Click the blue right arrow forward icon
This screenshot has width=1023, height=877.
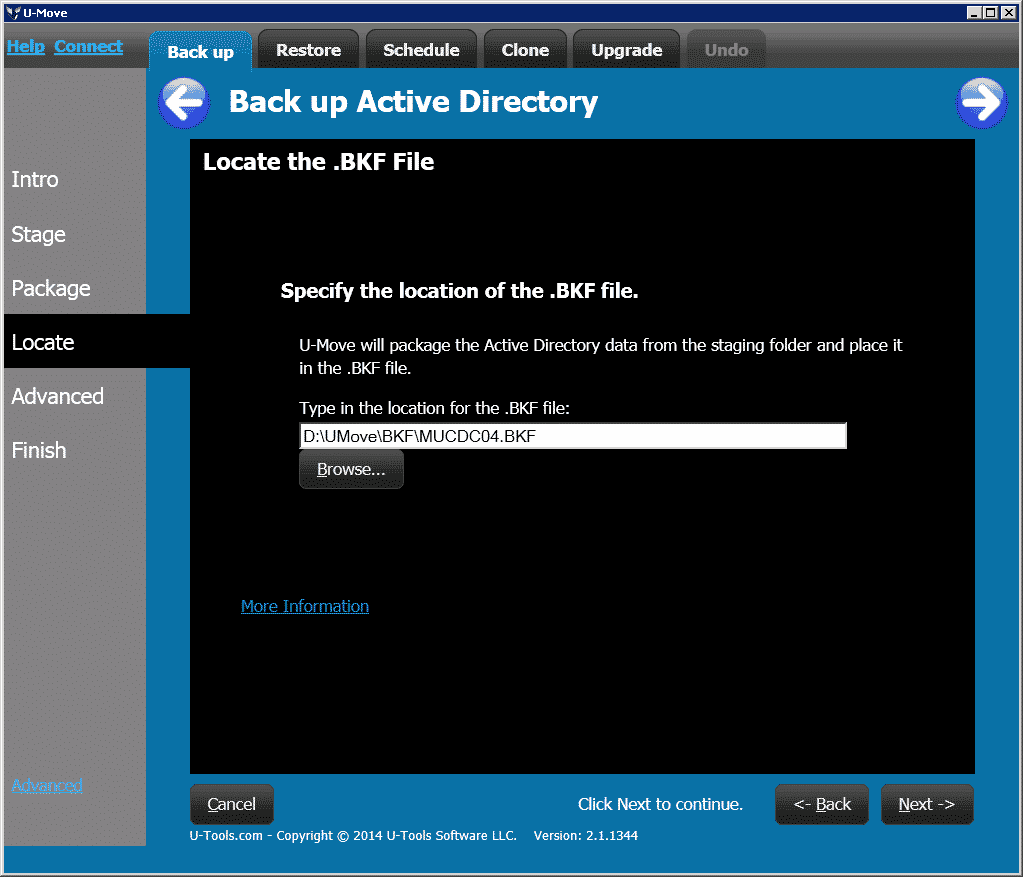(x=982, y=102)
